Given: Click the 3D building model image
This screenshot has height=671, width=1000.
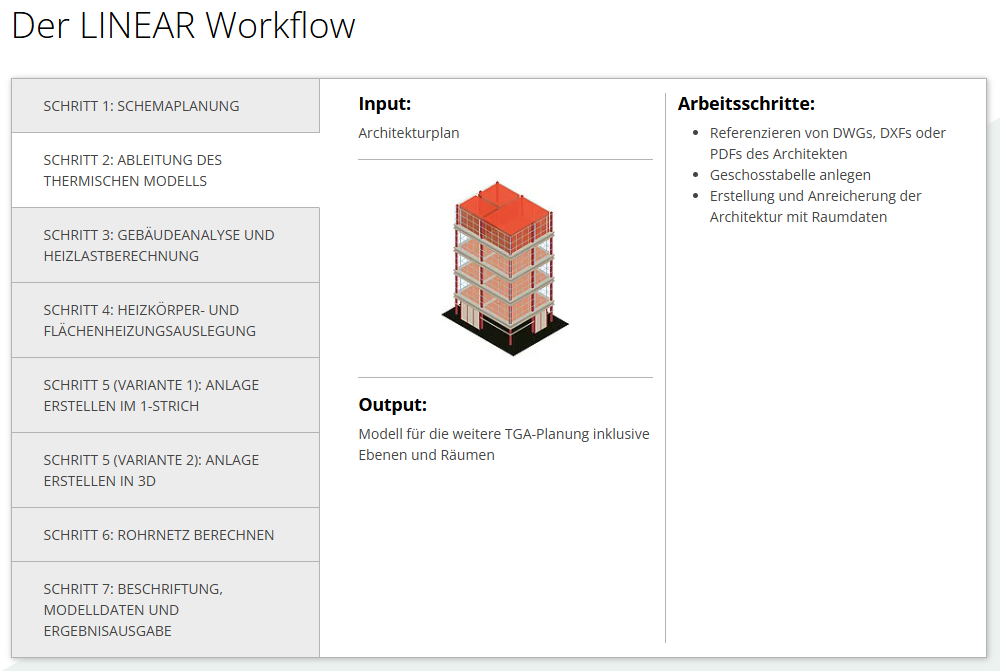Looking at the screenshot, I should click(x=505, y=270).
